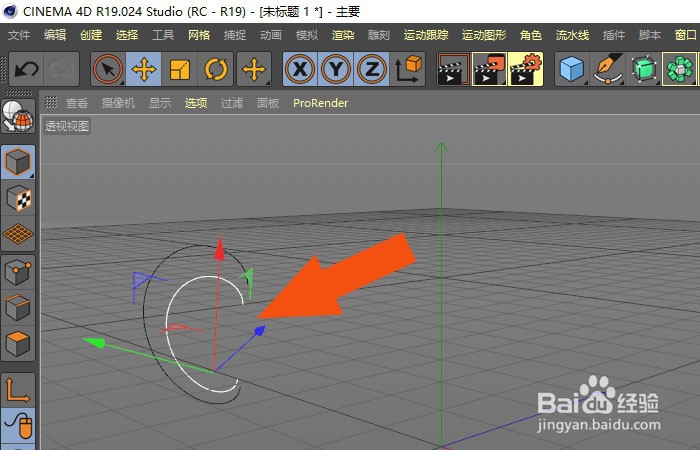Toggle Enable Axis mode icon

click(x=18, y=390)
